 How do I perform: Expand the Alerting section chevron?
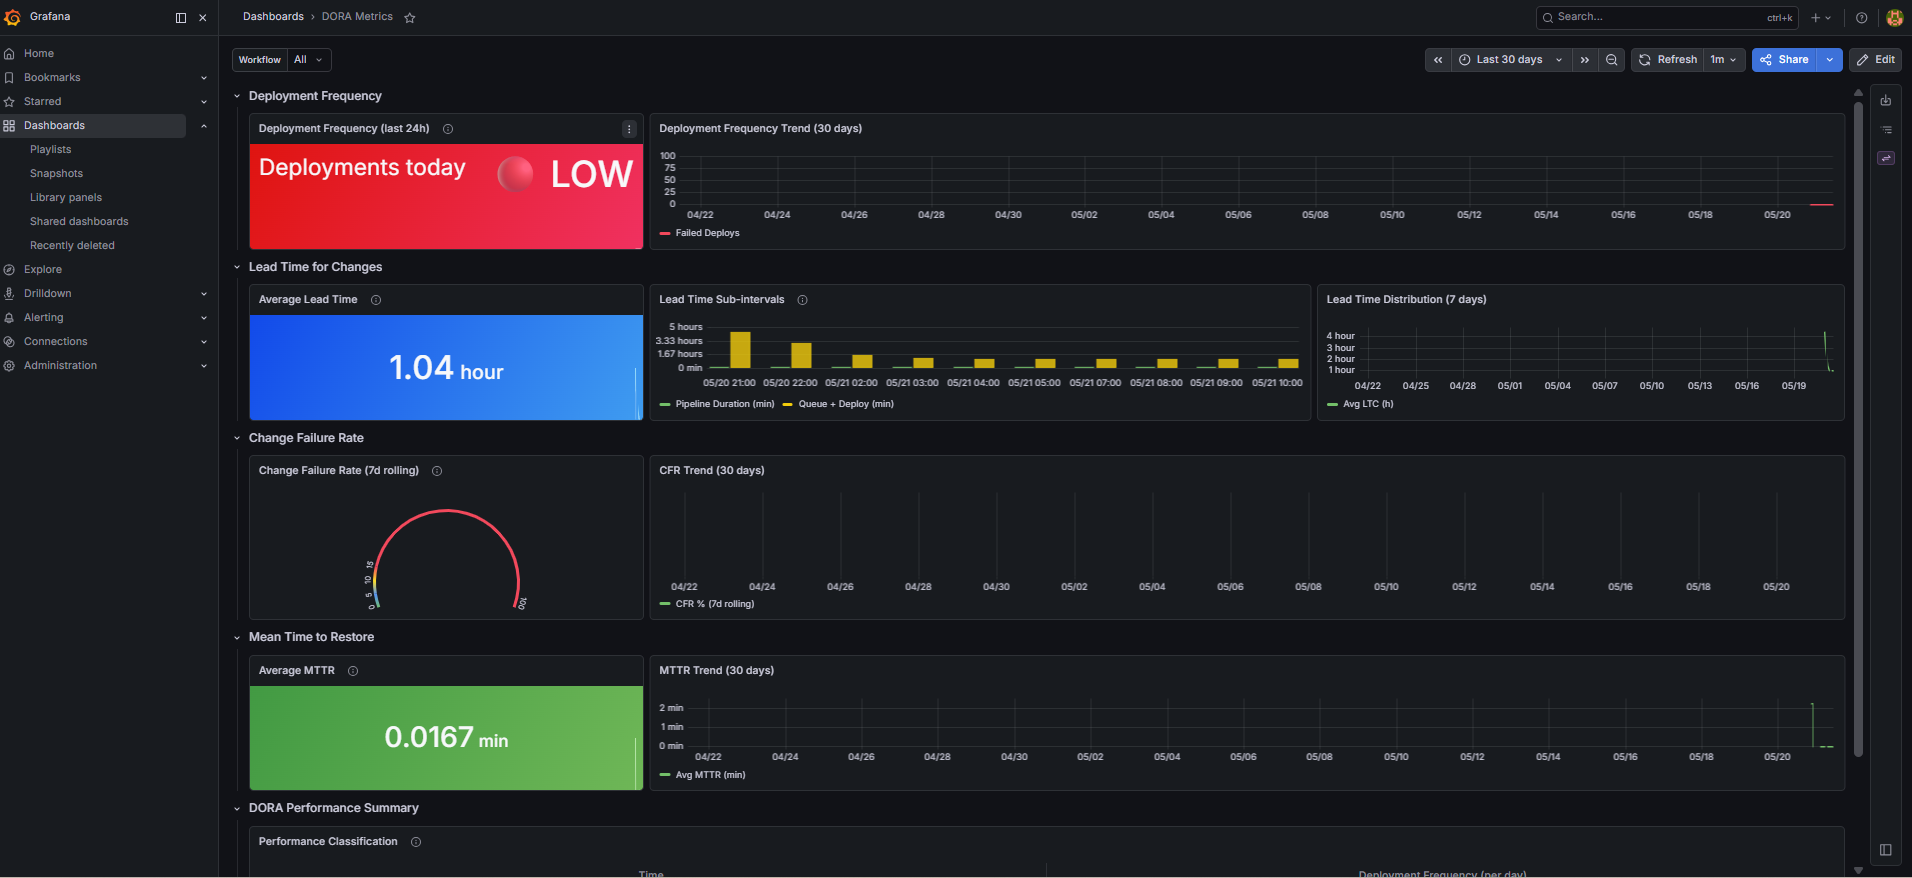click(204, 318)
